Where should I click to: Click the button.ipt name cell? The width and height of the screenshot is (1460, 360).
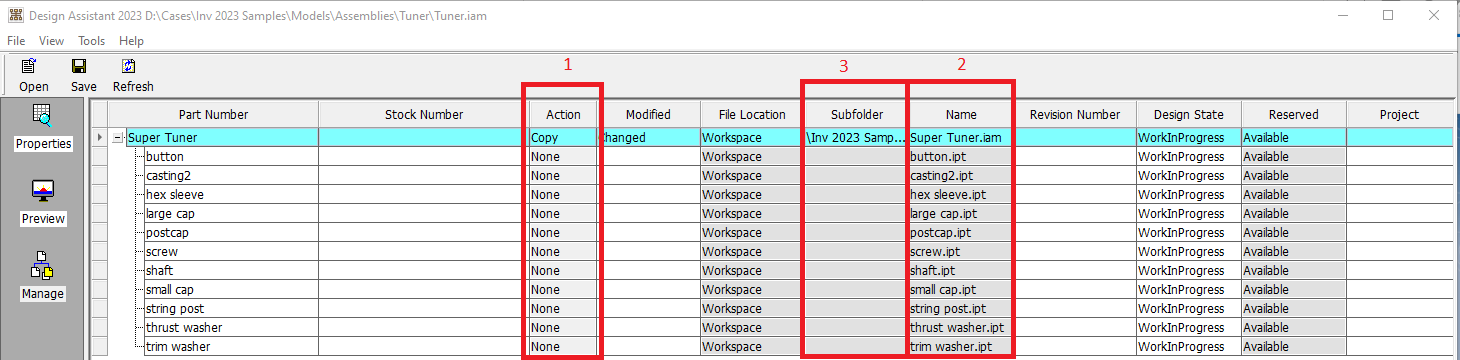[x=962, y=157]
